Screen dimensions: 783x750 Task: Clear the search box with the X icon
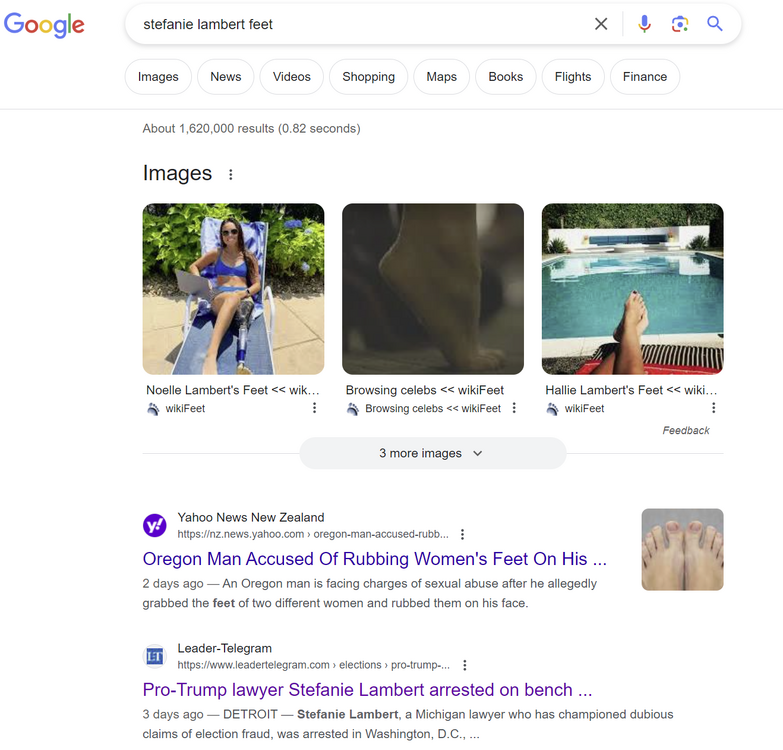point(601,24)
